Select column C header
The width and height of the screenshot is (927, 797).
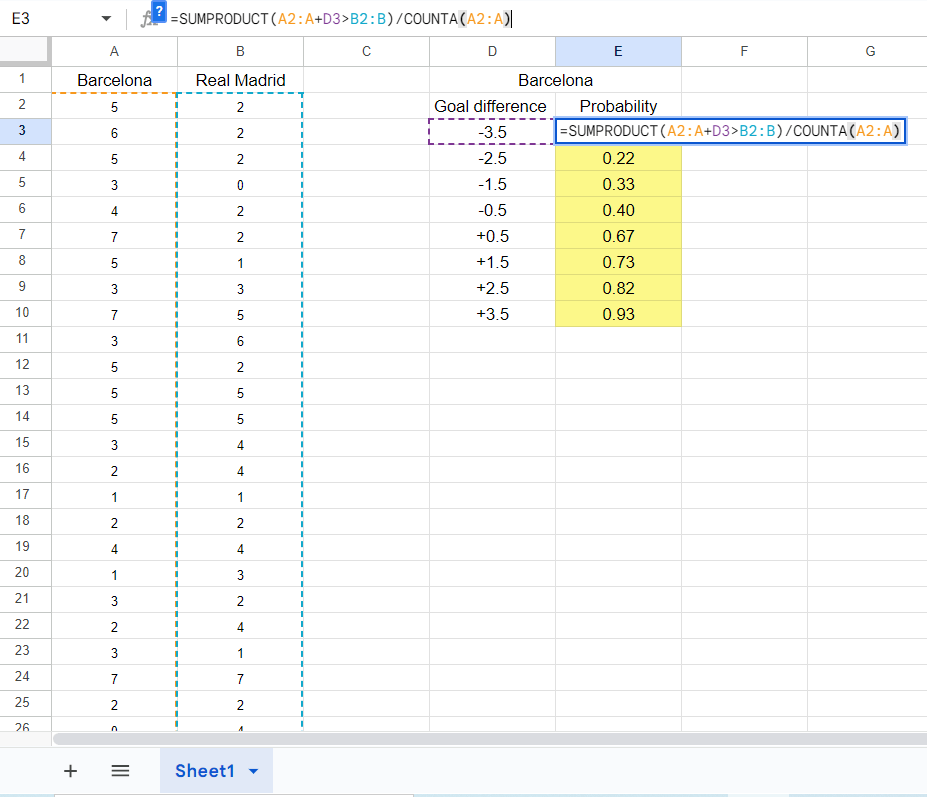pyautogui.click(x=367, y=51)
